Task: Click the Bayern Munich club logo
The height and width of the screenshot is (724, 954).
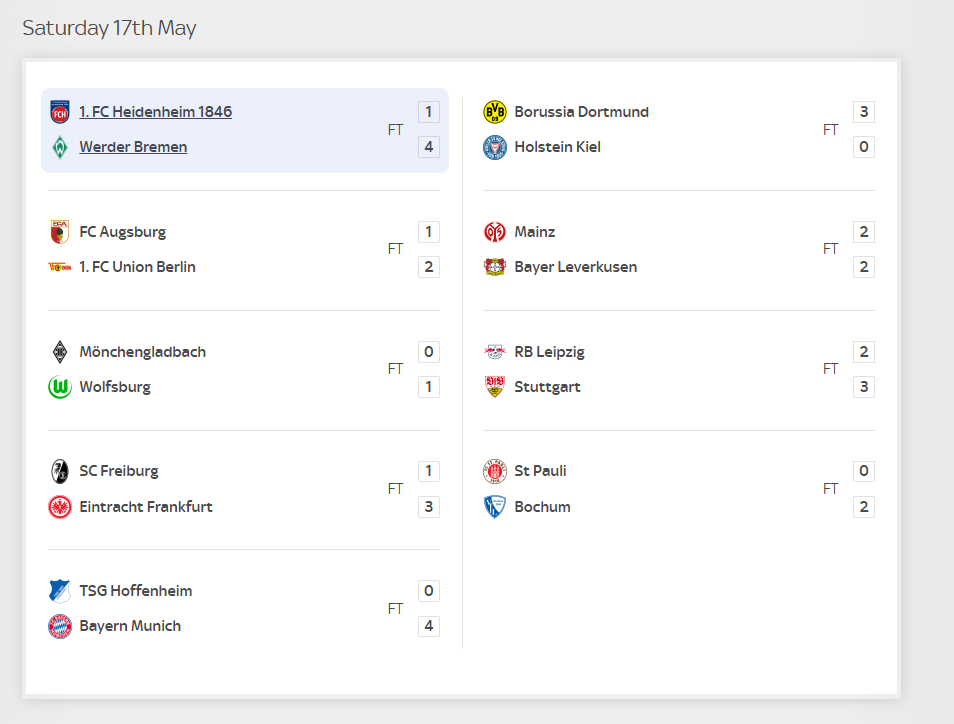Action: pos(60,626)
